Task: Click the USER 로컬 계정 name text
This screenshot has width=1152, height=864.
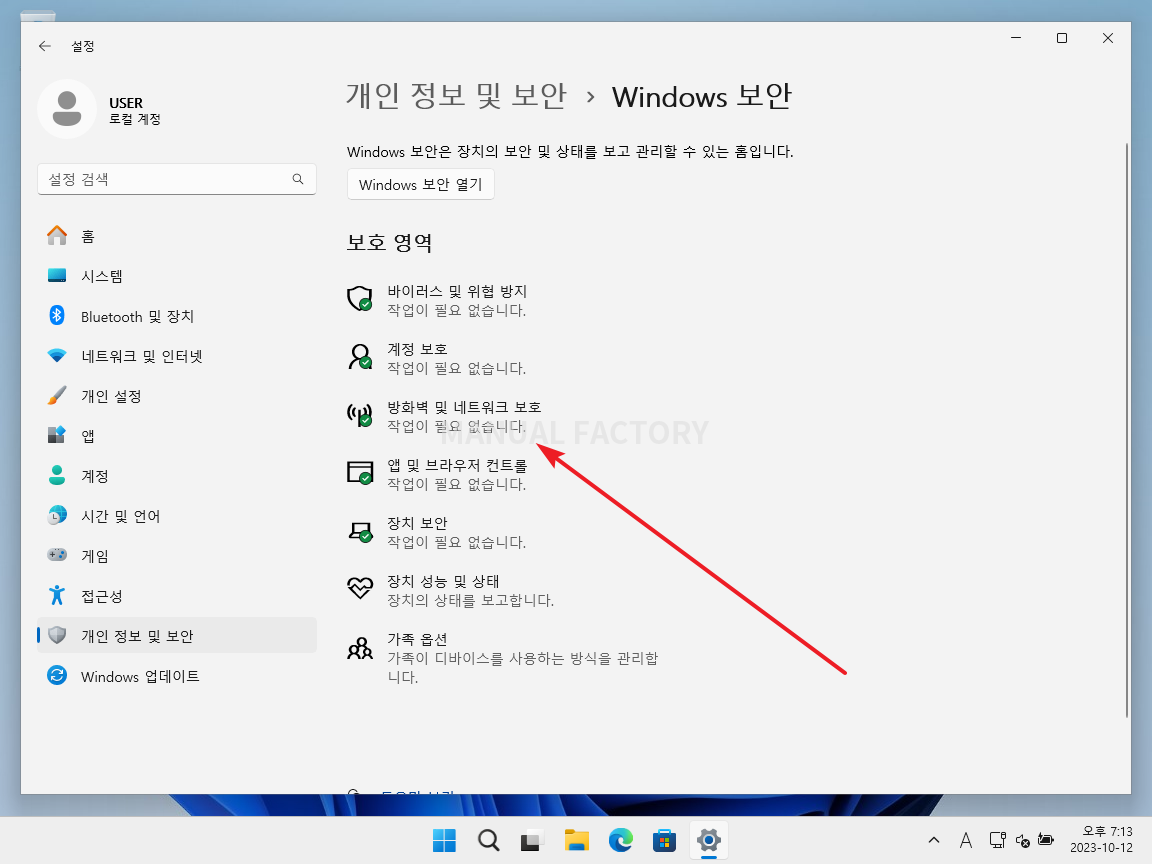Action: [134, 111]
